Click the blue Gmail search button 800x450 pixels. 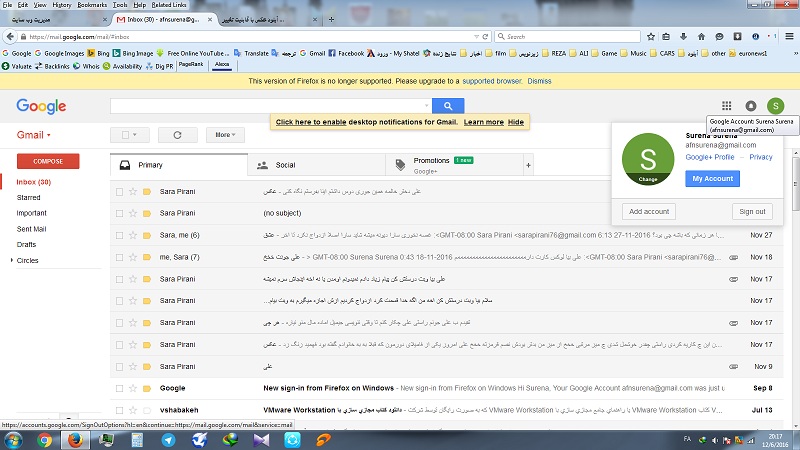pos(448,106)
